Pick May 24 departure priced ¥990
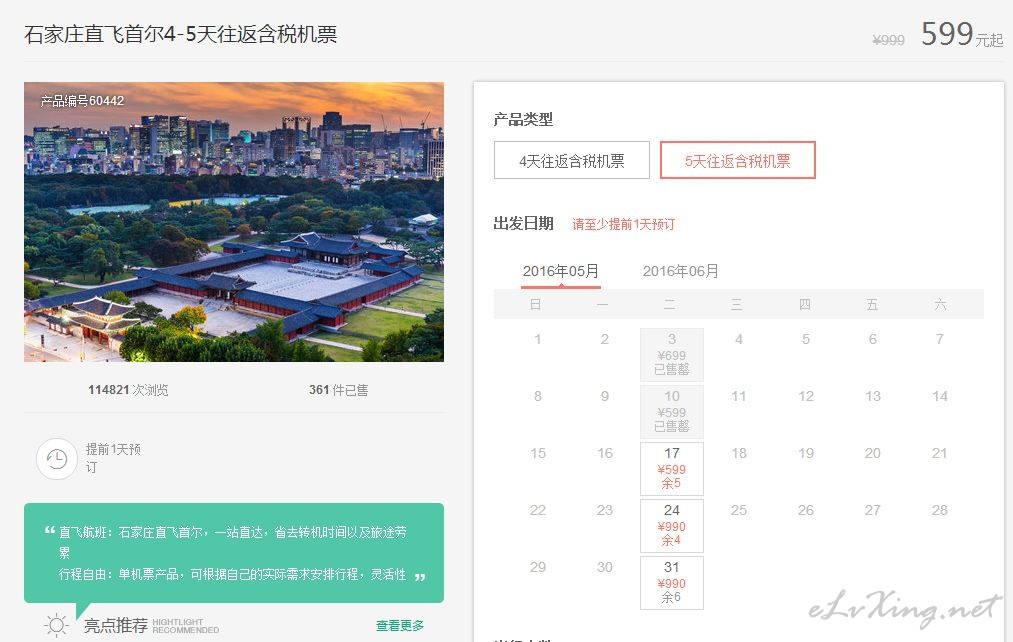The width and height of the screenshot is (1013, 642). click(x=672, y=525)
